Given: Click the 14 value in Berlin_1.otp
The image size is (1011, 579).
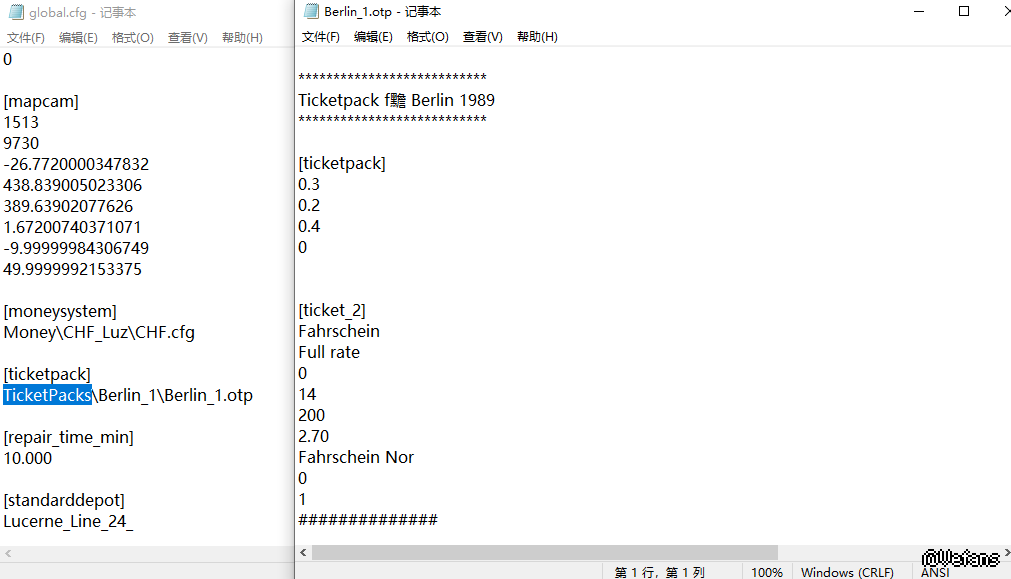Looking at the screenshot, I should click(307, 395).
